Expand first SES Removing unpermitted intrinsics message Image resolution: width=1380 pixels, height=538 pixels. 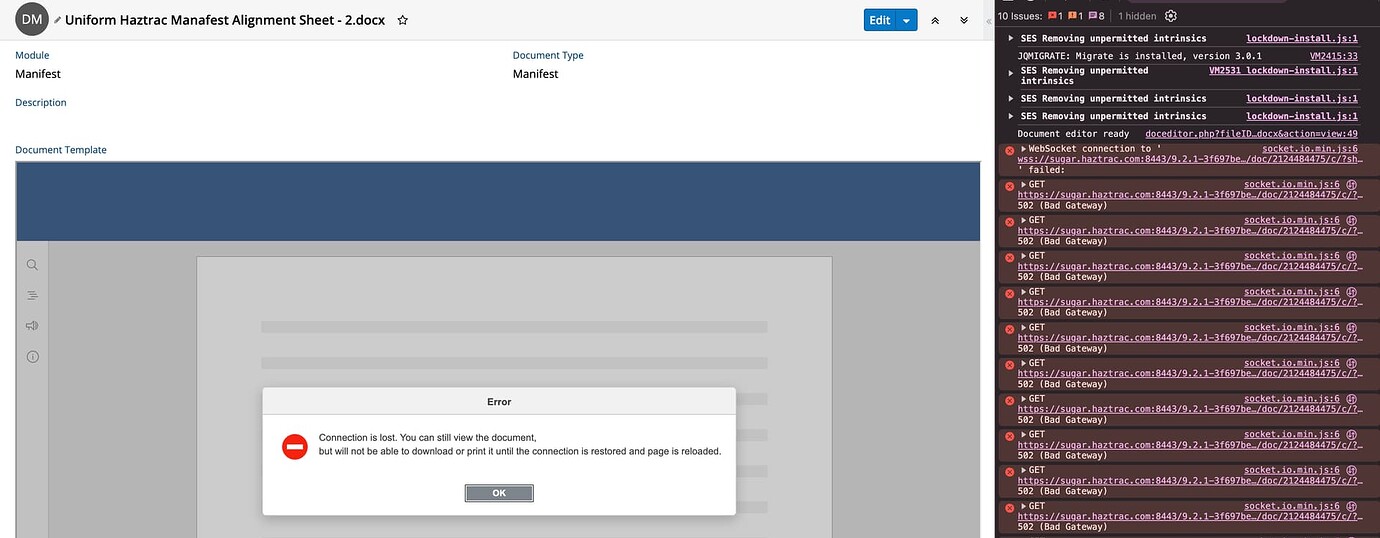click(1010, 38)
